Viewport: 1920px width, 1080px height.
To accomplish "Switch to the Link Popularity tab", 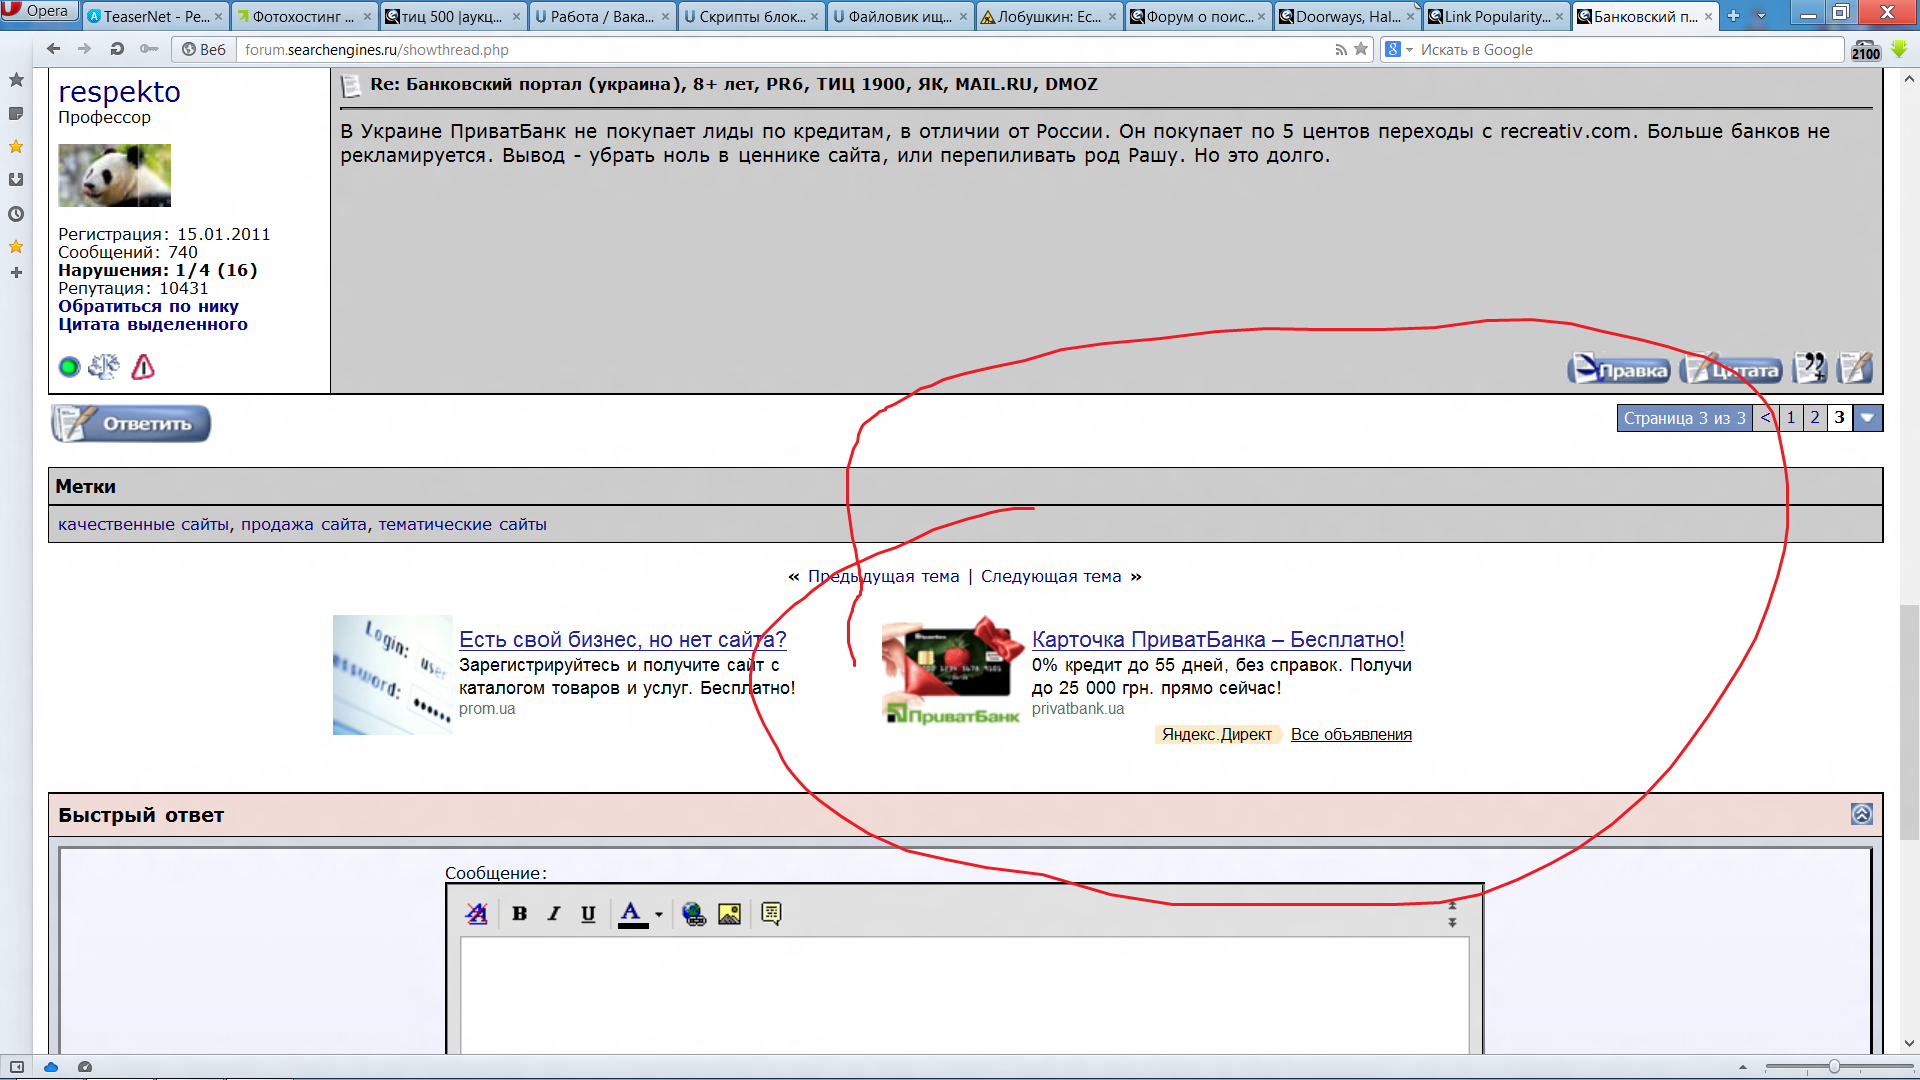I will point(1495,16).
